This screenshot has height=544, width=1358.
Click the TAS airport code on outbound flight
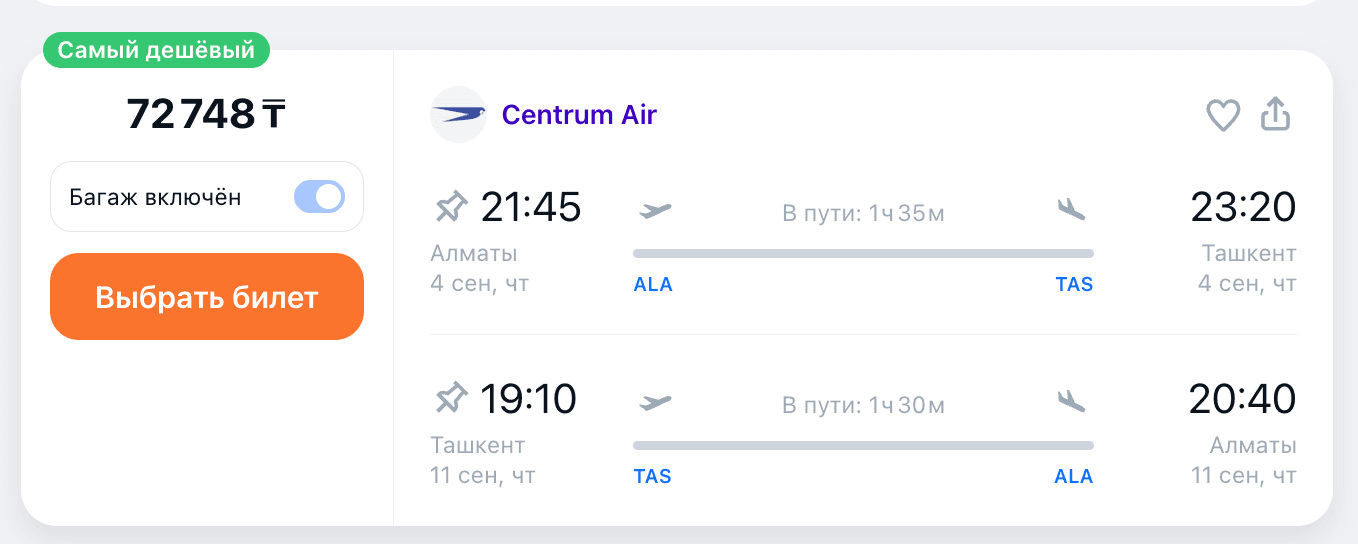coord(1074,285)
